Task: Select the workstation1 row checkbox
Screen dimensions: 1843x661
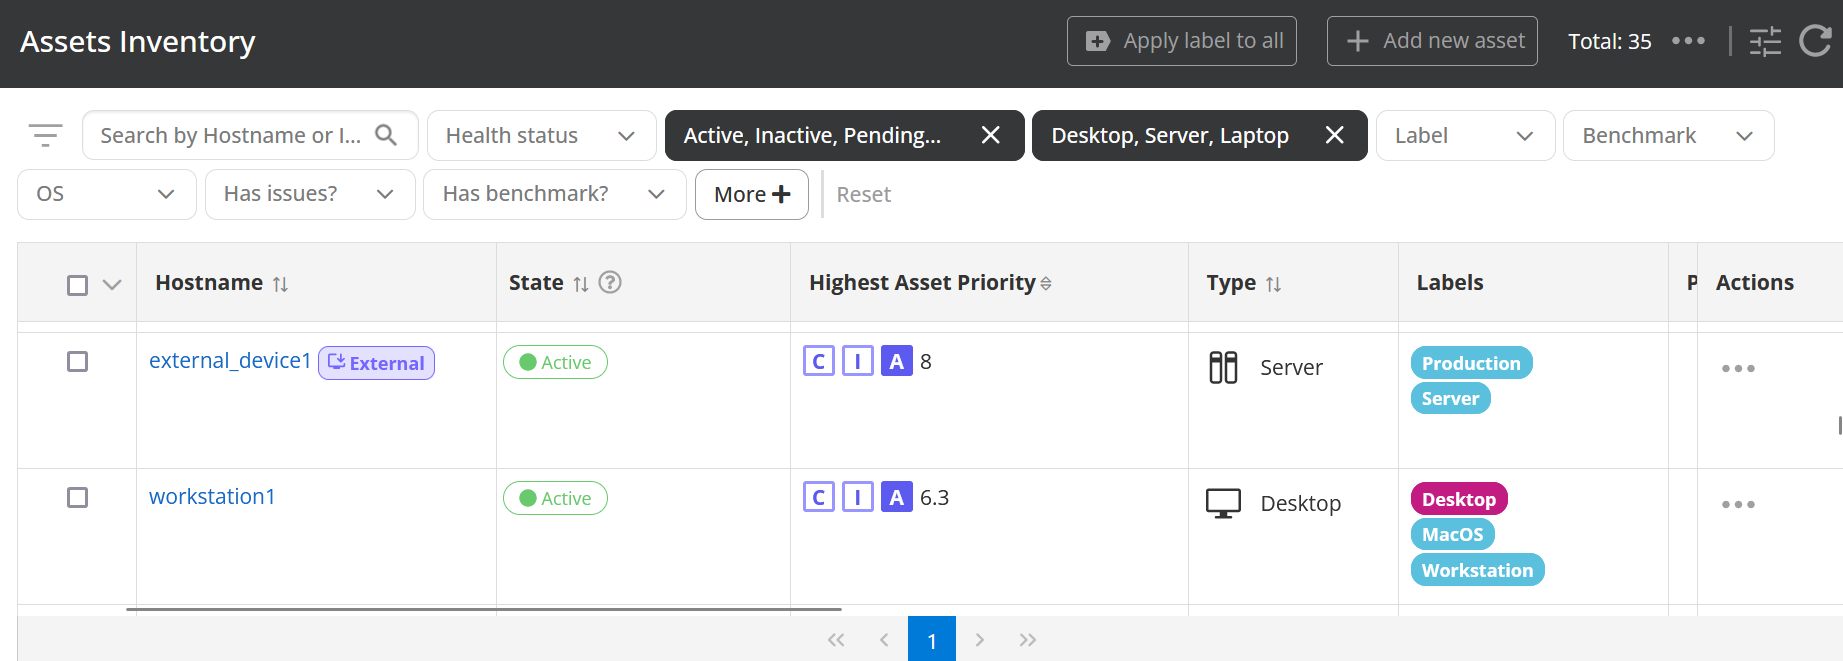Action: pyautogui.click(x=77, y=498)
